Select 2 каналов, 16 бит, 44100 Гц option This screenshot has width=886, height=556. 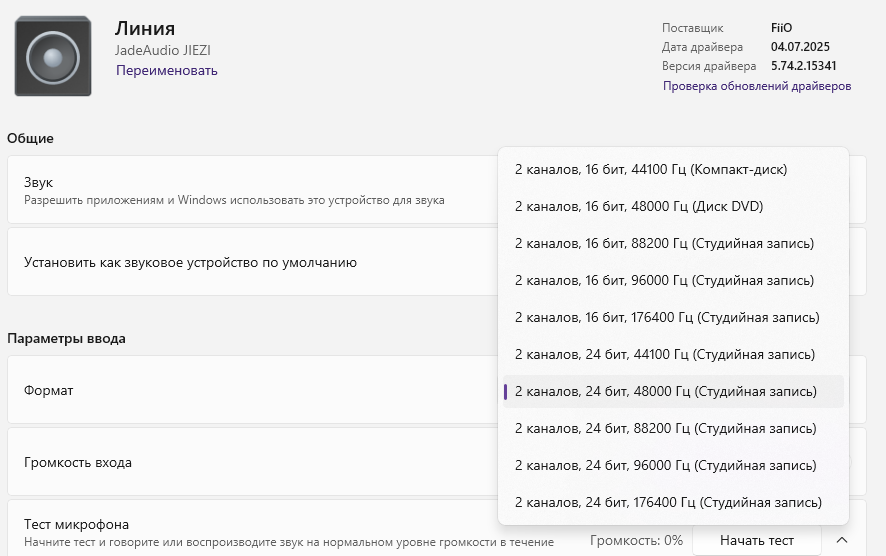650,170
